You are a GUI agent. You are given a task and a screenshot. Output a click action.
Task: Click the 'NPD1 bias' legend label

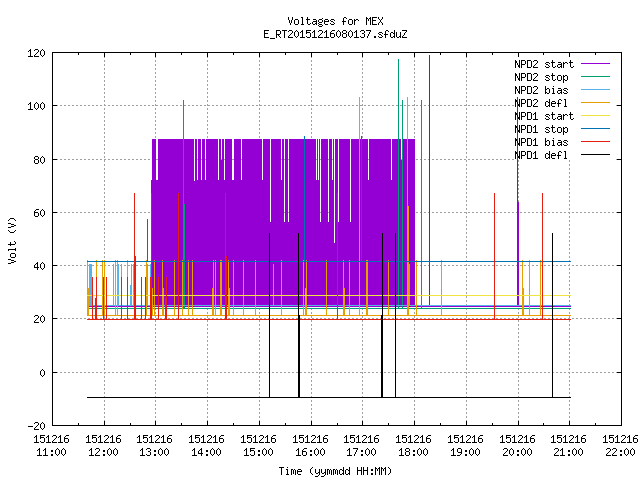[x=541, y=142]
